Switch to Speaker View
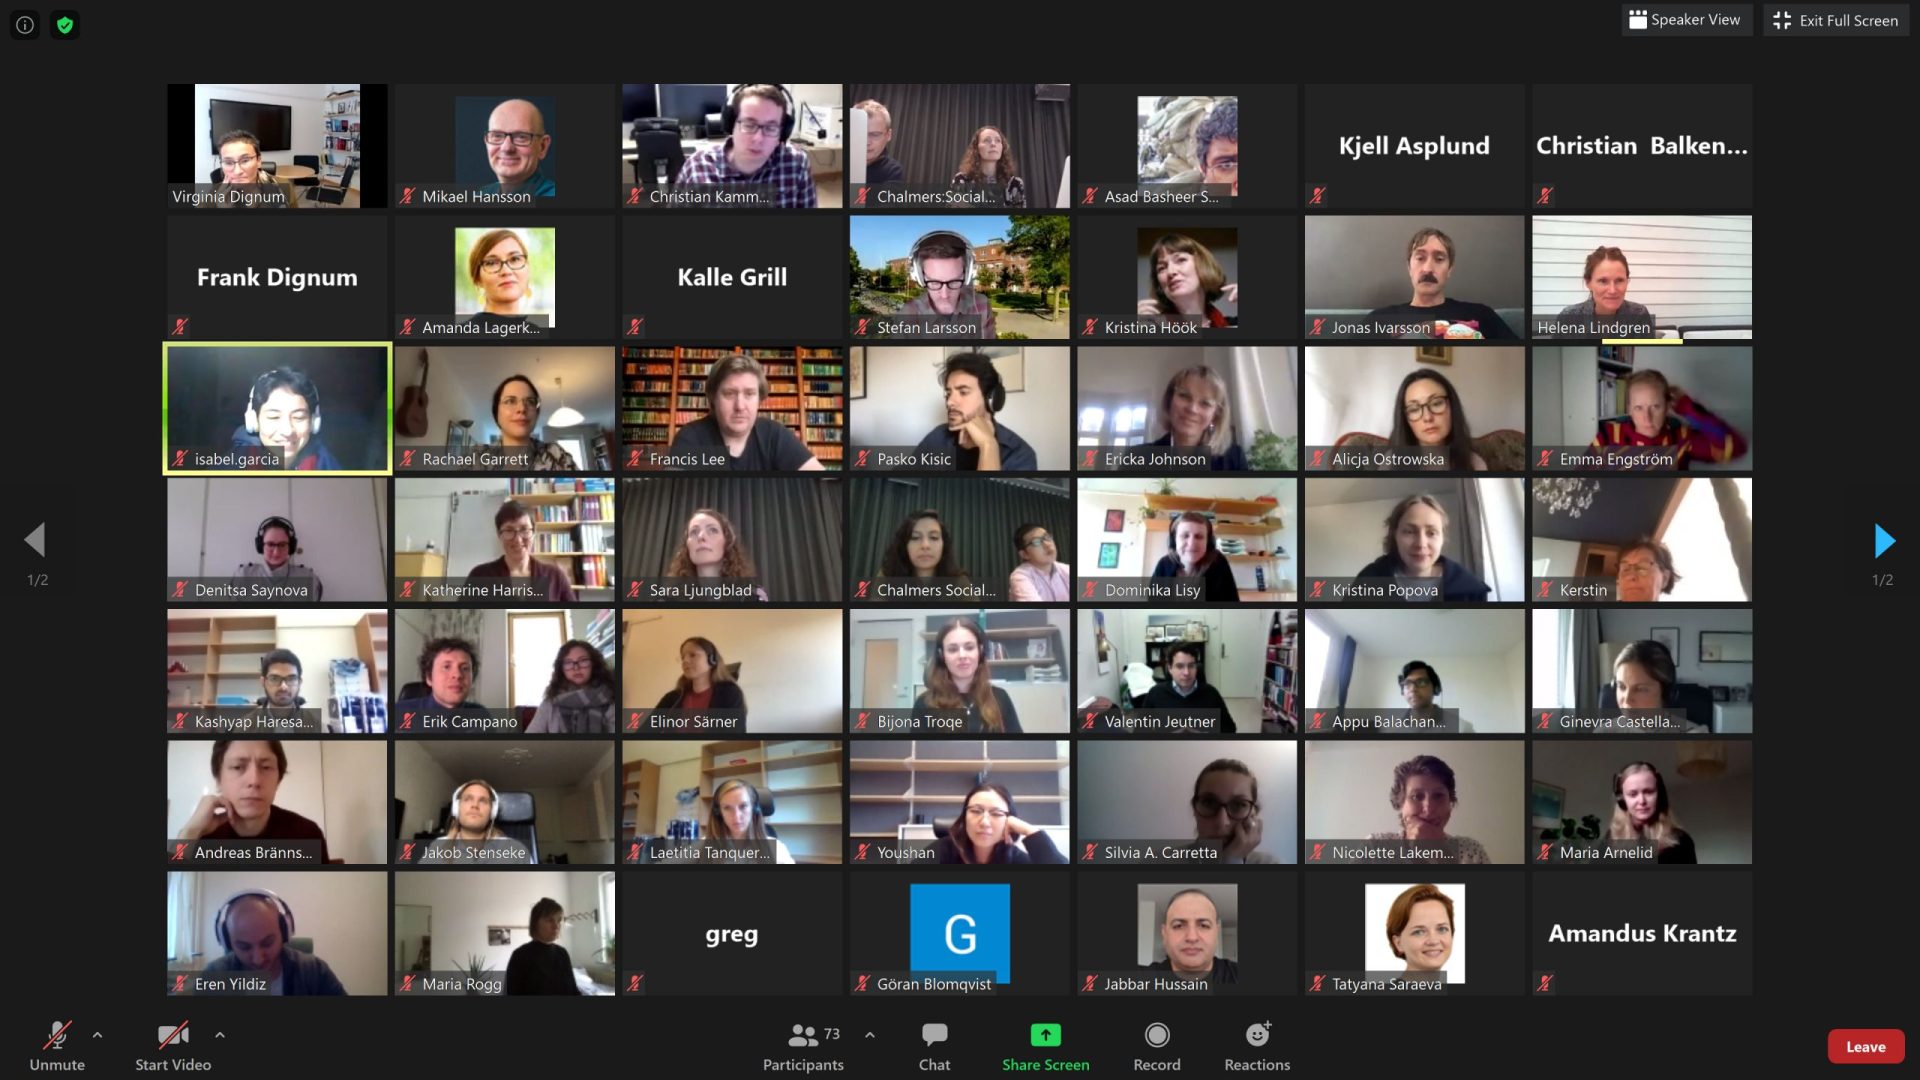 pos(1687,20)
